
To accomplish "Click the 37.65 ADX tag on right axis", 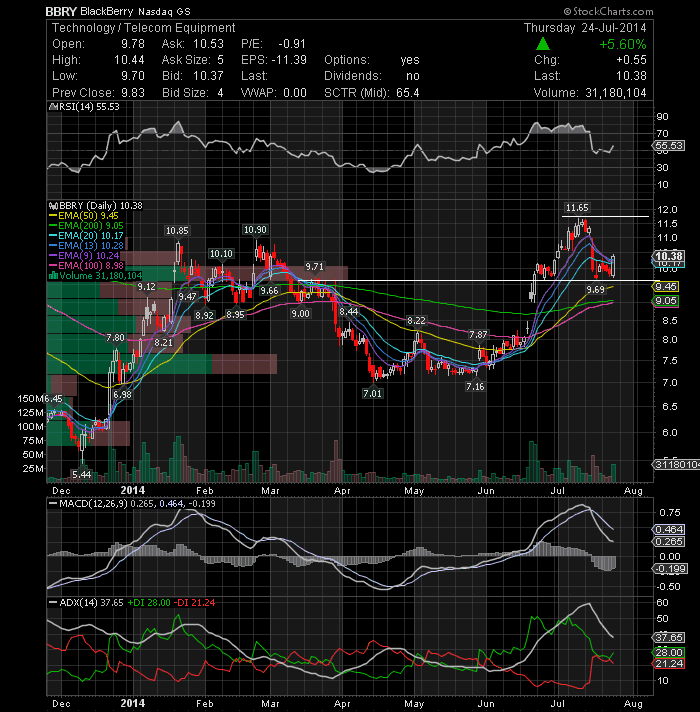I will tap(669, 638).
